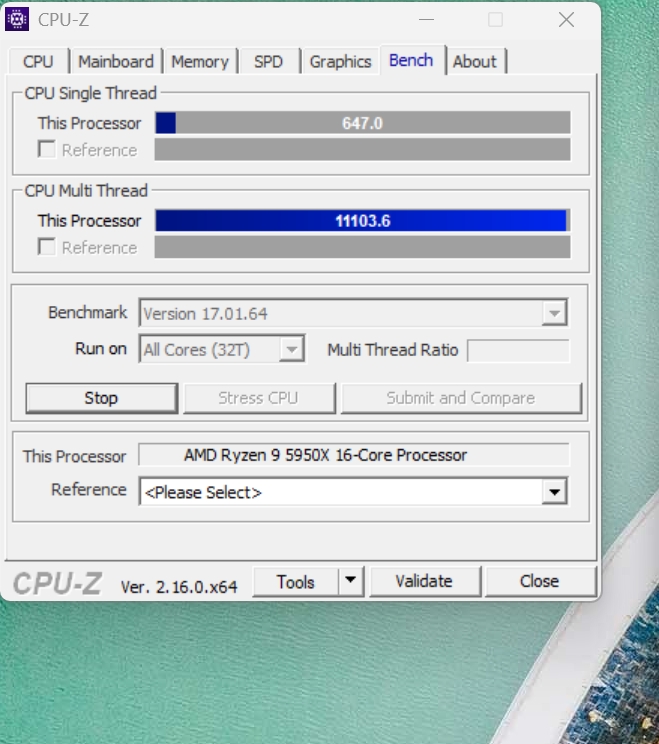The image size is (659, 744).
Task: Select the Memory tab
Action: pos(200,62)
